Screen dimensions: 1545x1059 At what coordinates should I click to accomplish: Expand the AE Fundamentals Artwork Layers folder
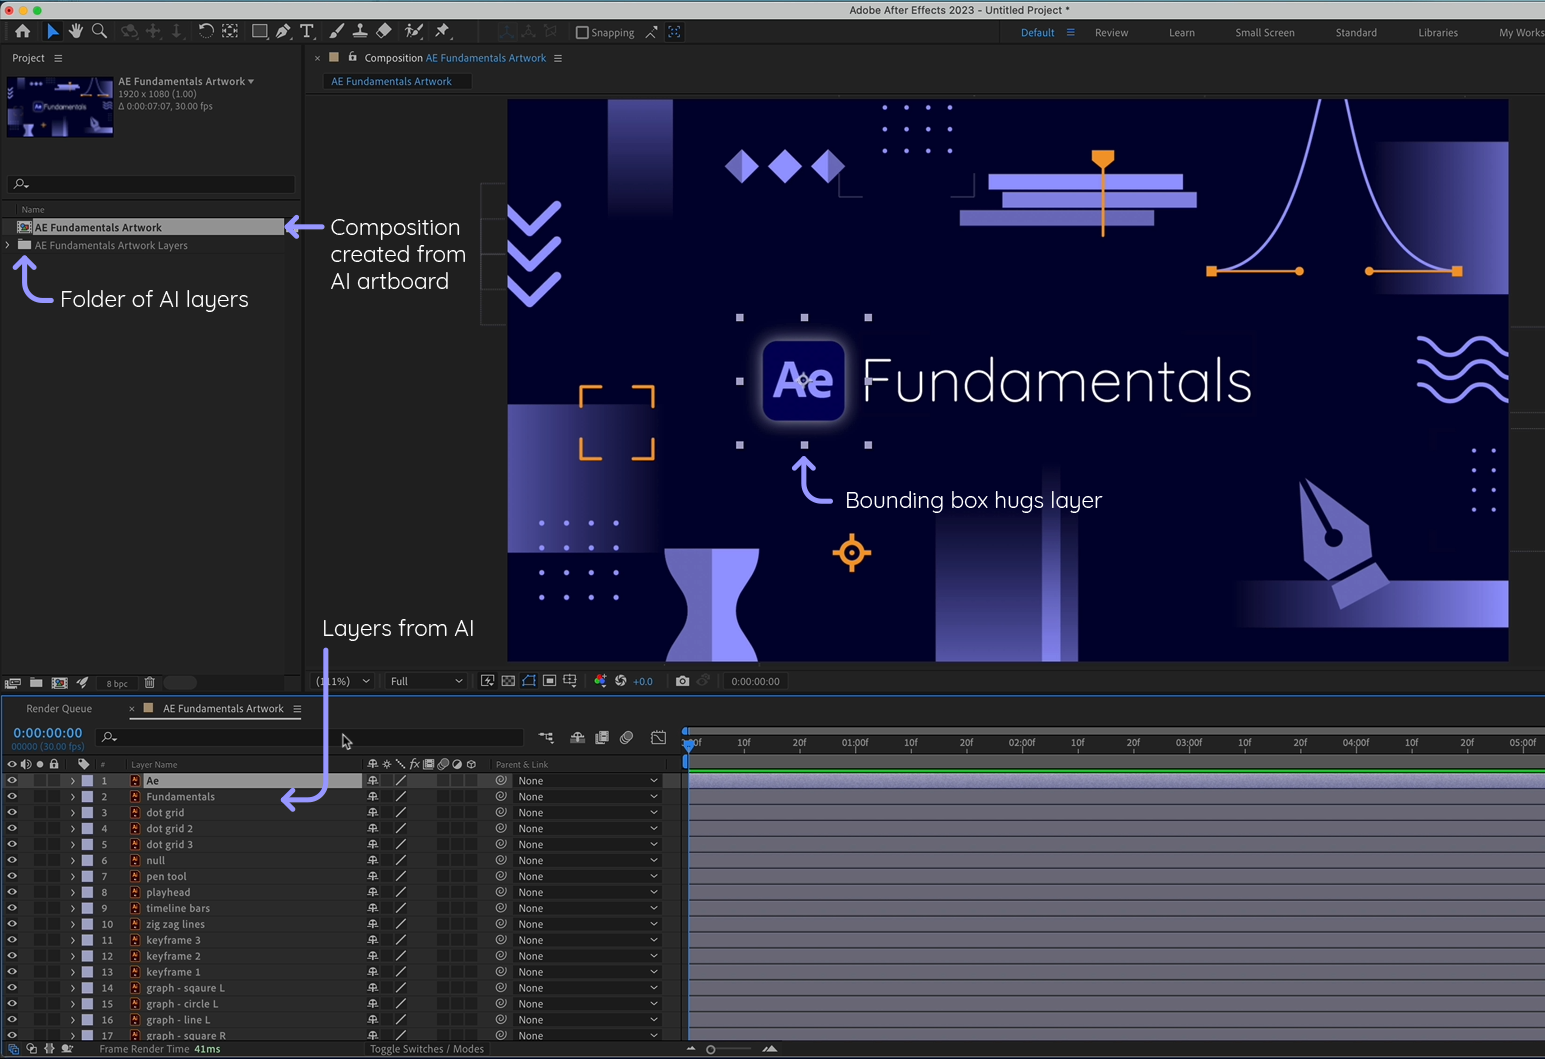tap(7, 245)
